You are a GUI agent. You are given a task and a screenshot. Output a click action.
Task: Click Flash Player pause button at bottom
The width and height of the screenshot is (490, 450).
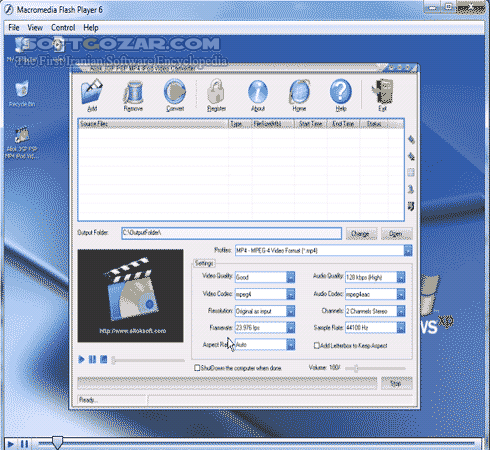[x=24, y=444]
